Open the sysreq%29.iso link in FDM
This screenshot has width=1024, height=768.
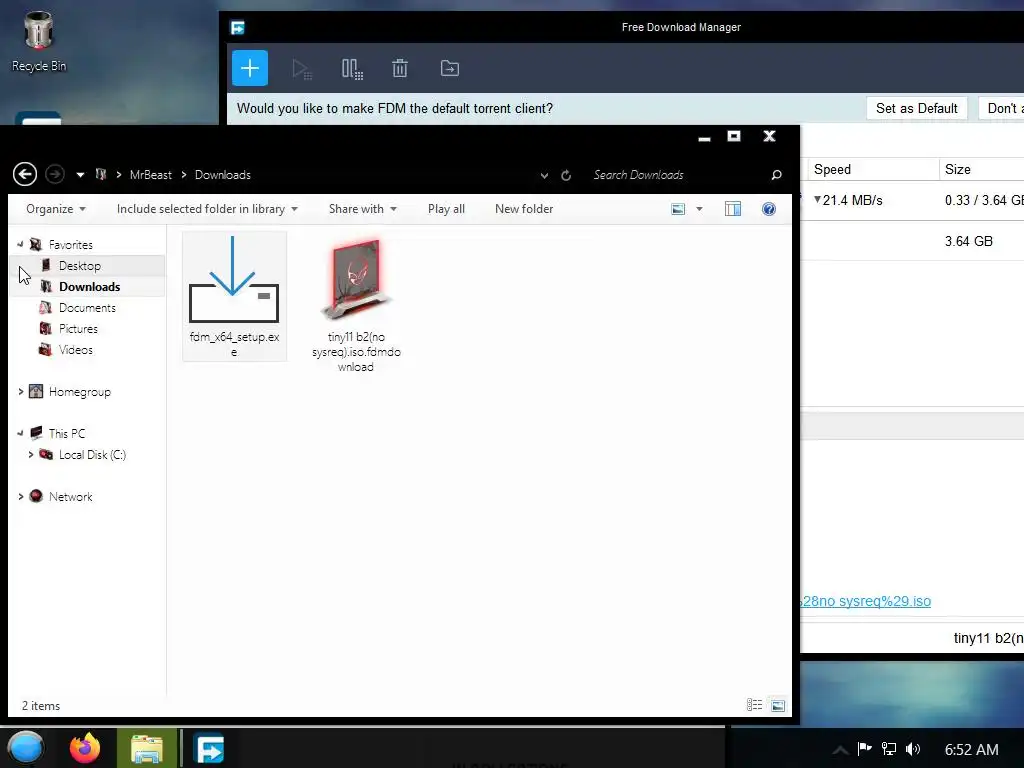(x=866, y=601)
